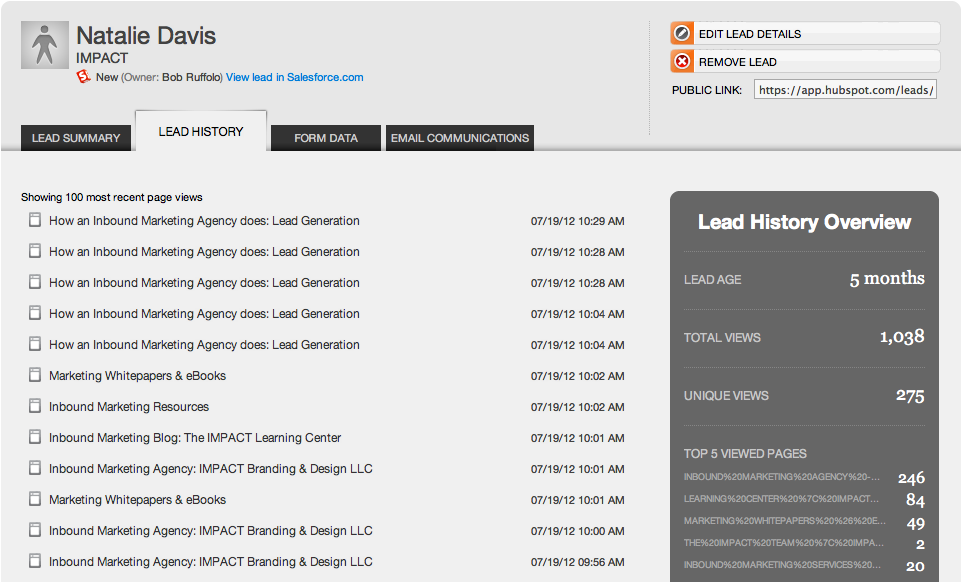Click the LEARNING%20CENTER top viewed page entry
Viewport: 961px width, 582px height.
tap(781, 499)
